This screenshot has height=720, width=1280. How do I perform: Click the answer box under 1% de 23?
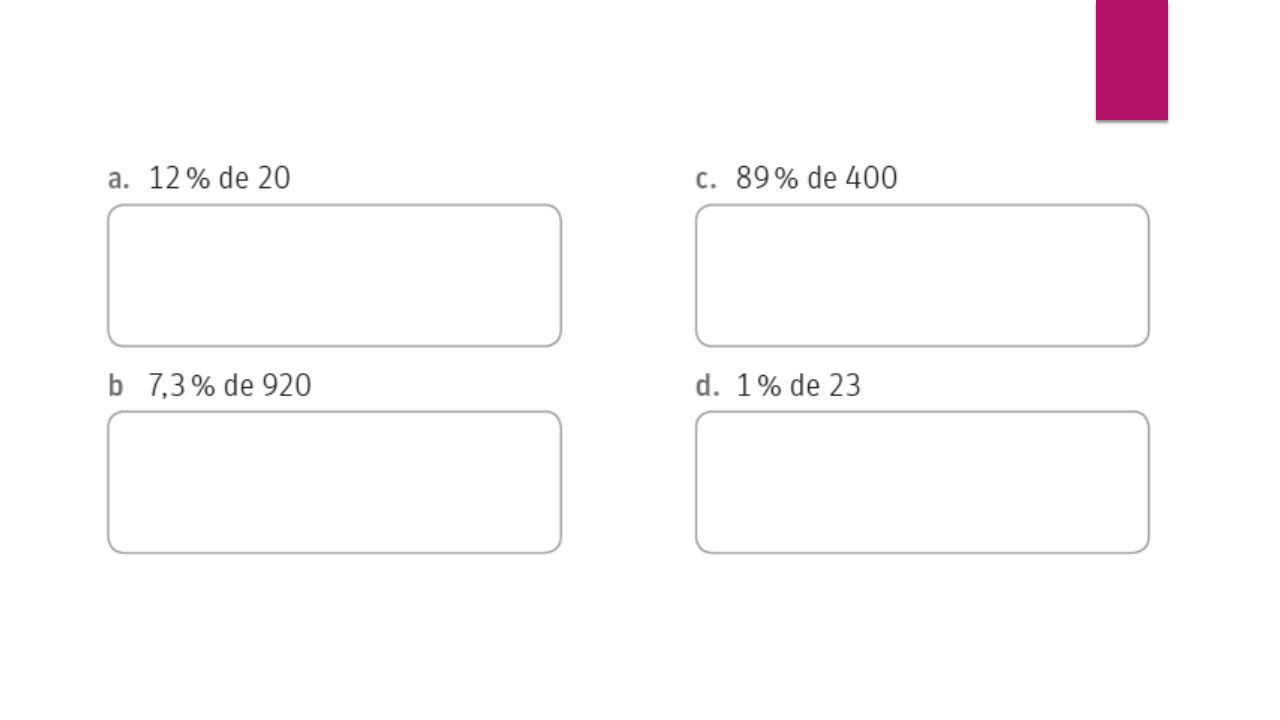click(922, 482)
